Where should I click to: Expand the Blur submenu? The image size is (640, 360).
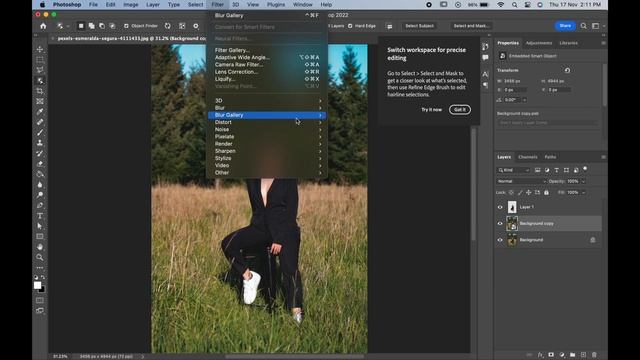click(267, 108)
